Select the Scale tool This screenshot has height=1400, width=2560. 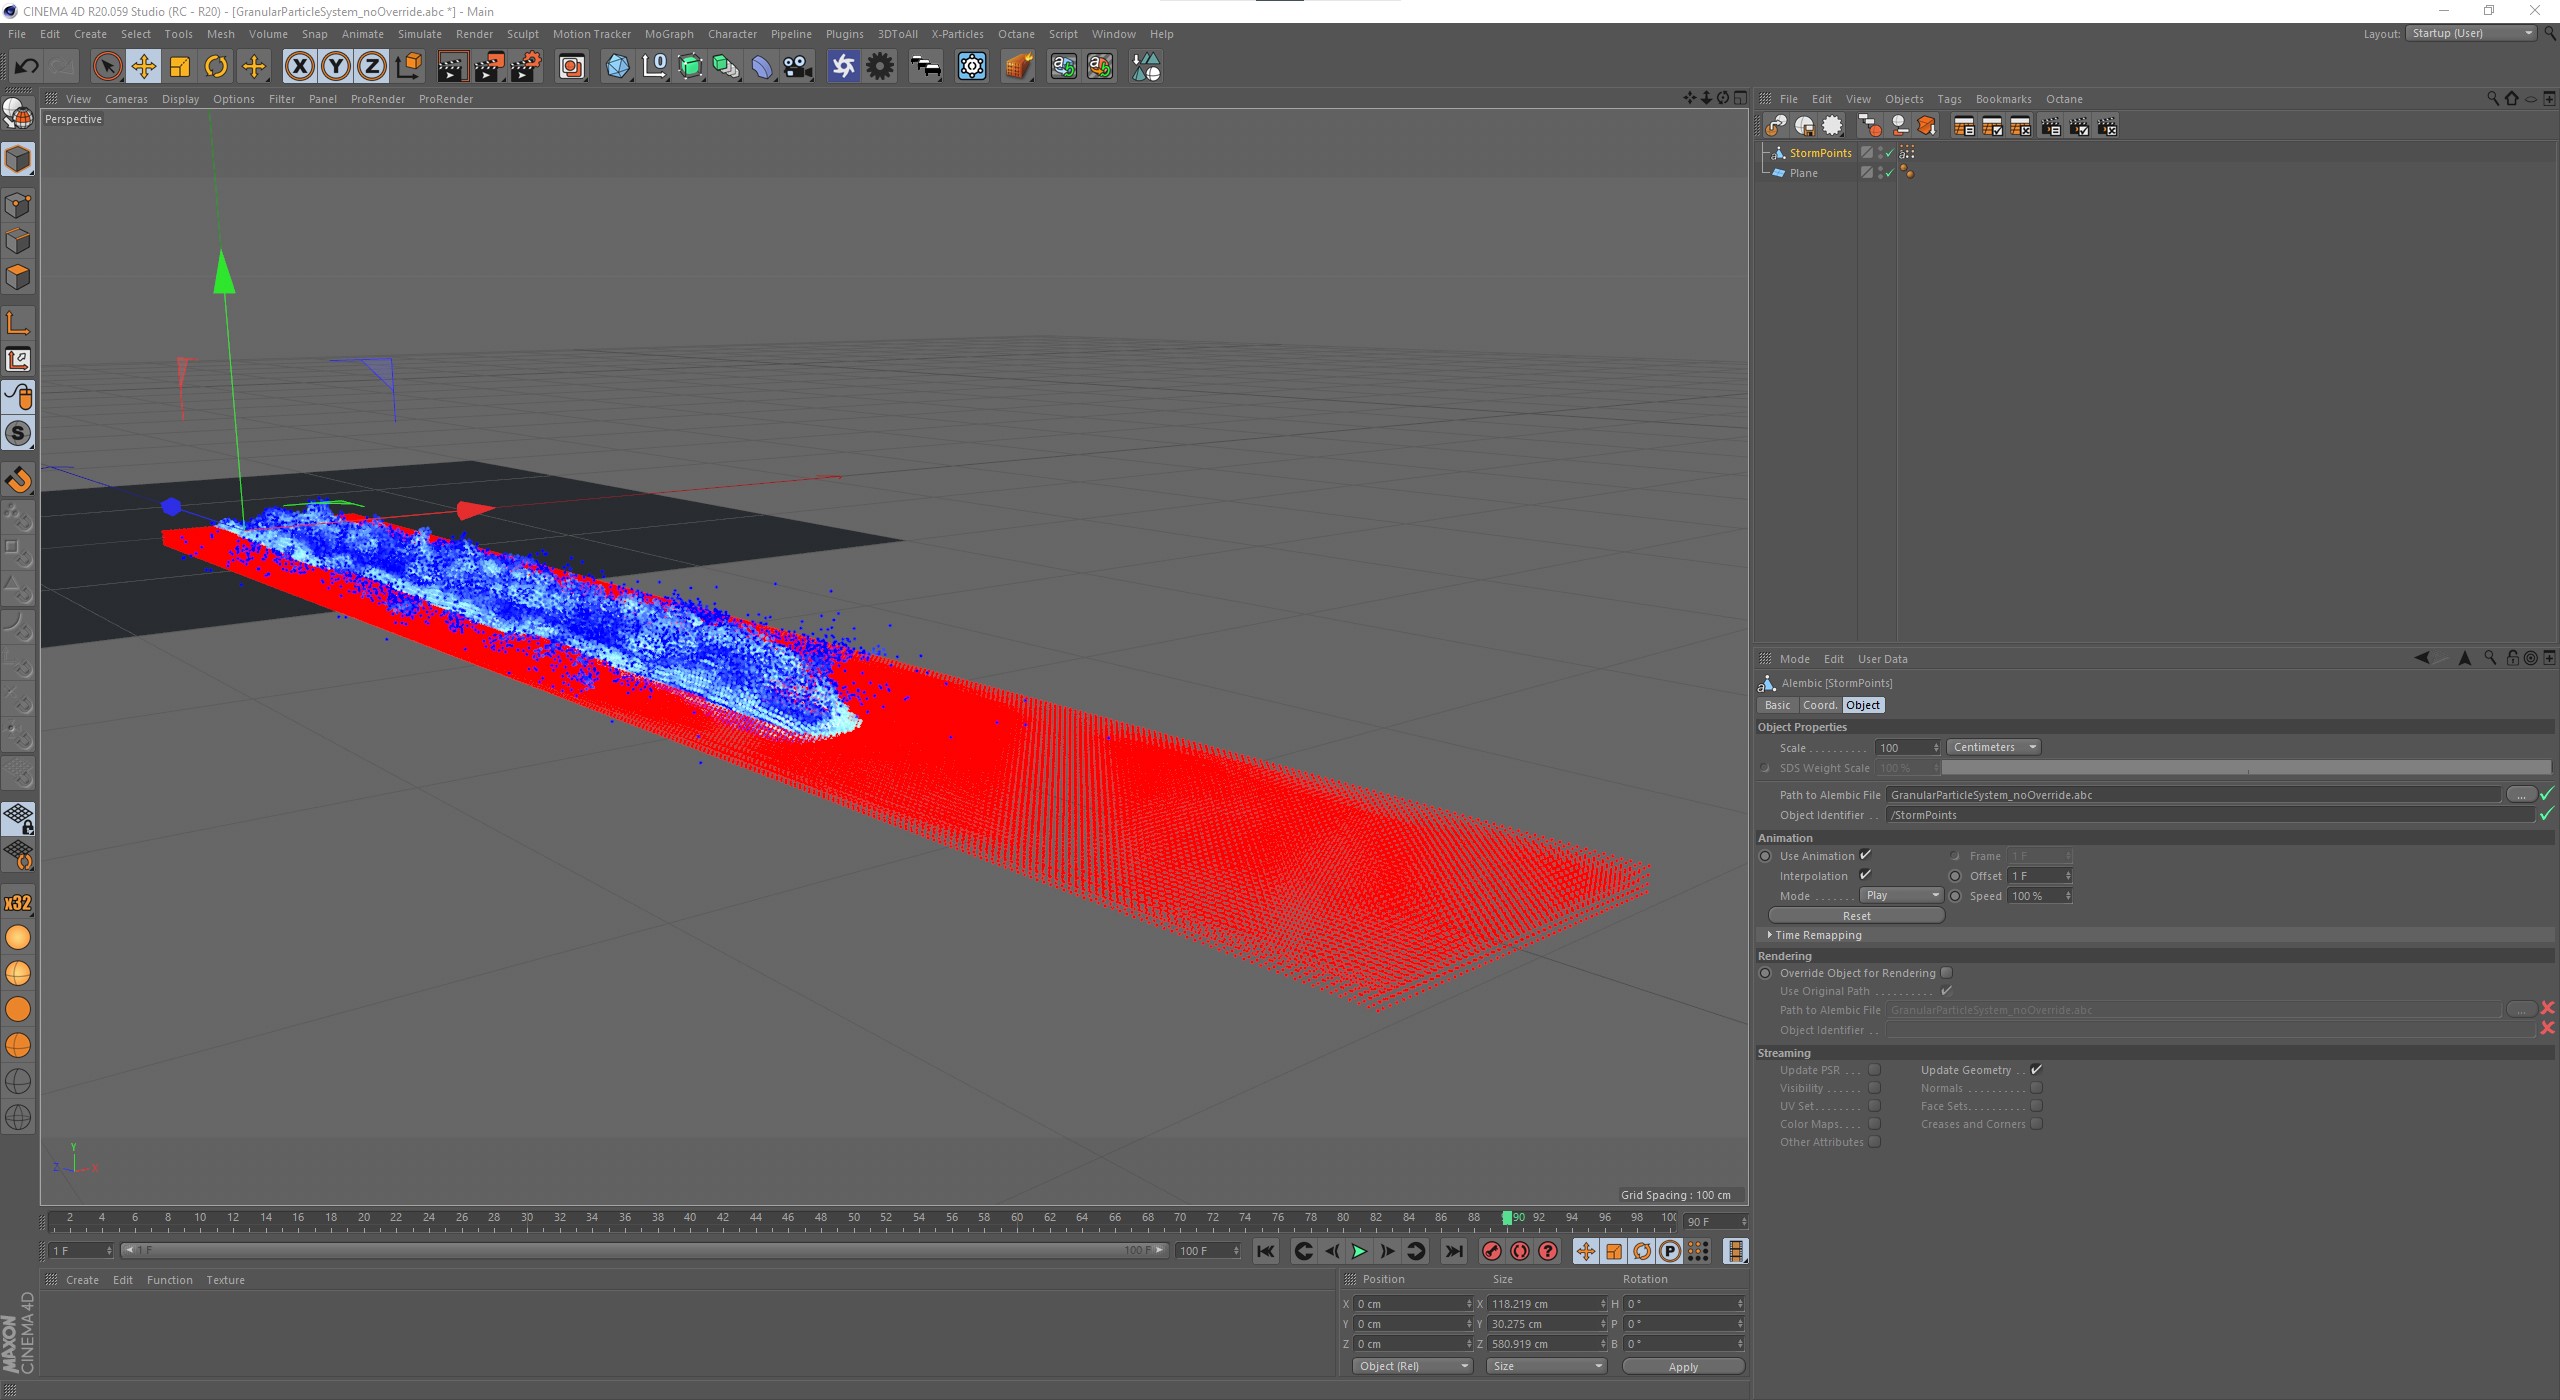[180, 67]
